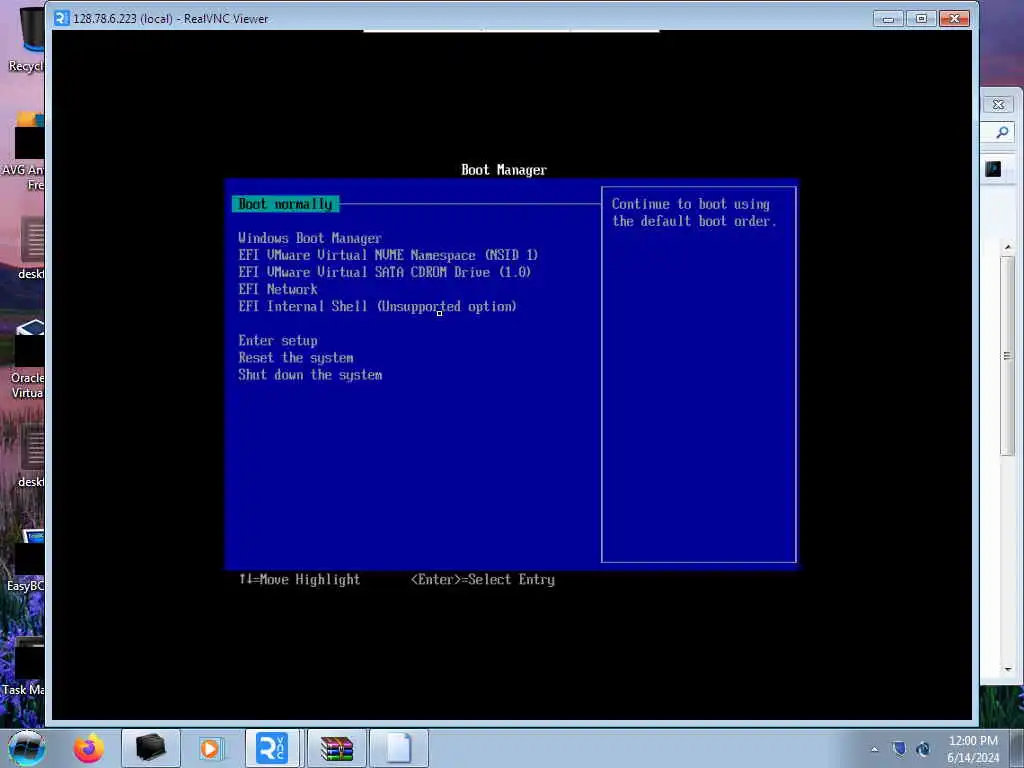Open the AVG Antivirus desktop shortcut

[x=25, y=152]
